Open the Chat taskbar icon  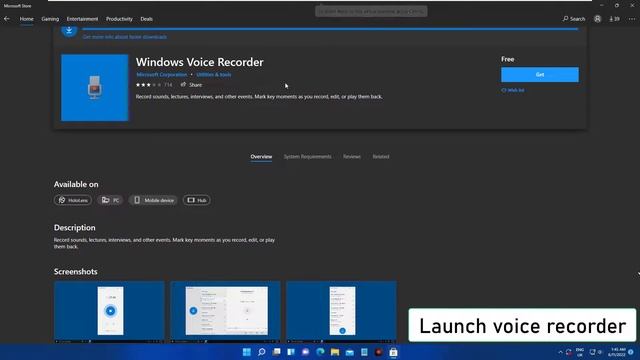(305, 352)
